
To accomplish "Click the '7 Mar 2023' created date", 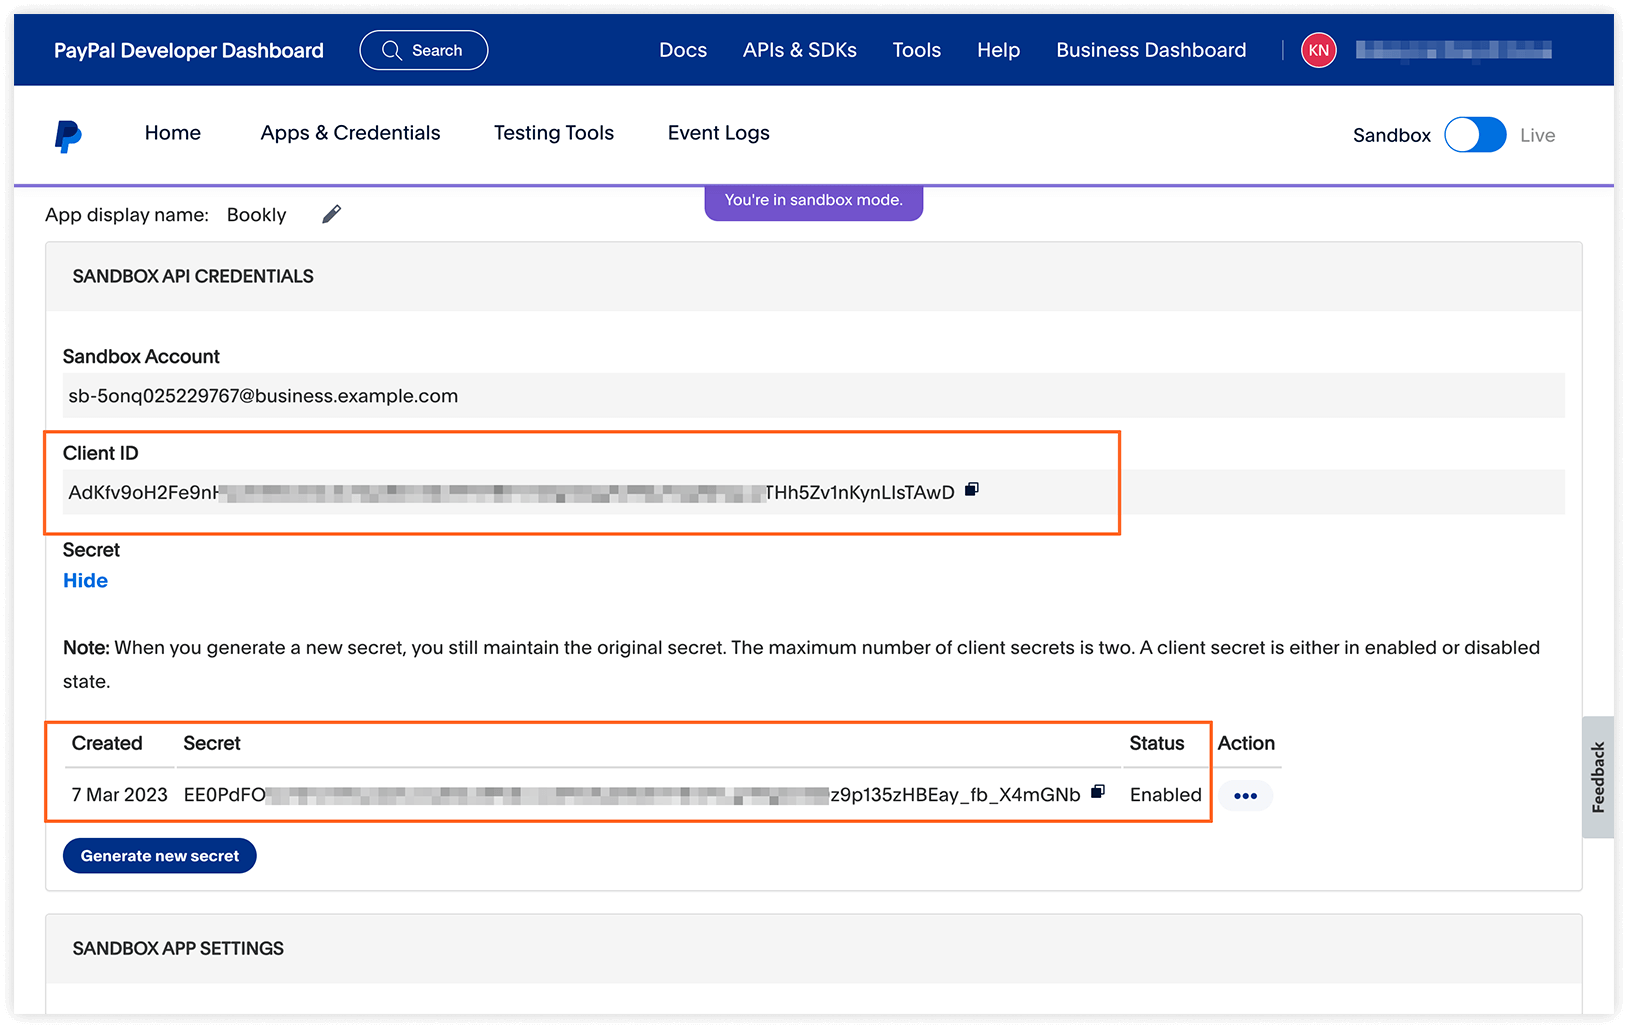I will coord(120,795).
